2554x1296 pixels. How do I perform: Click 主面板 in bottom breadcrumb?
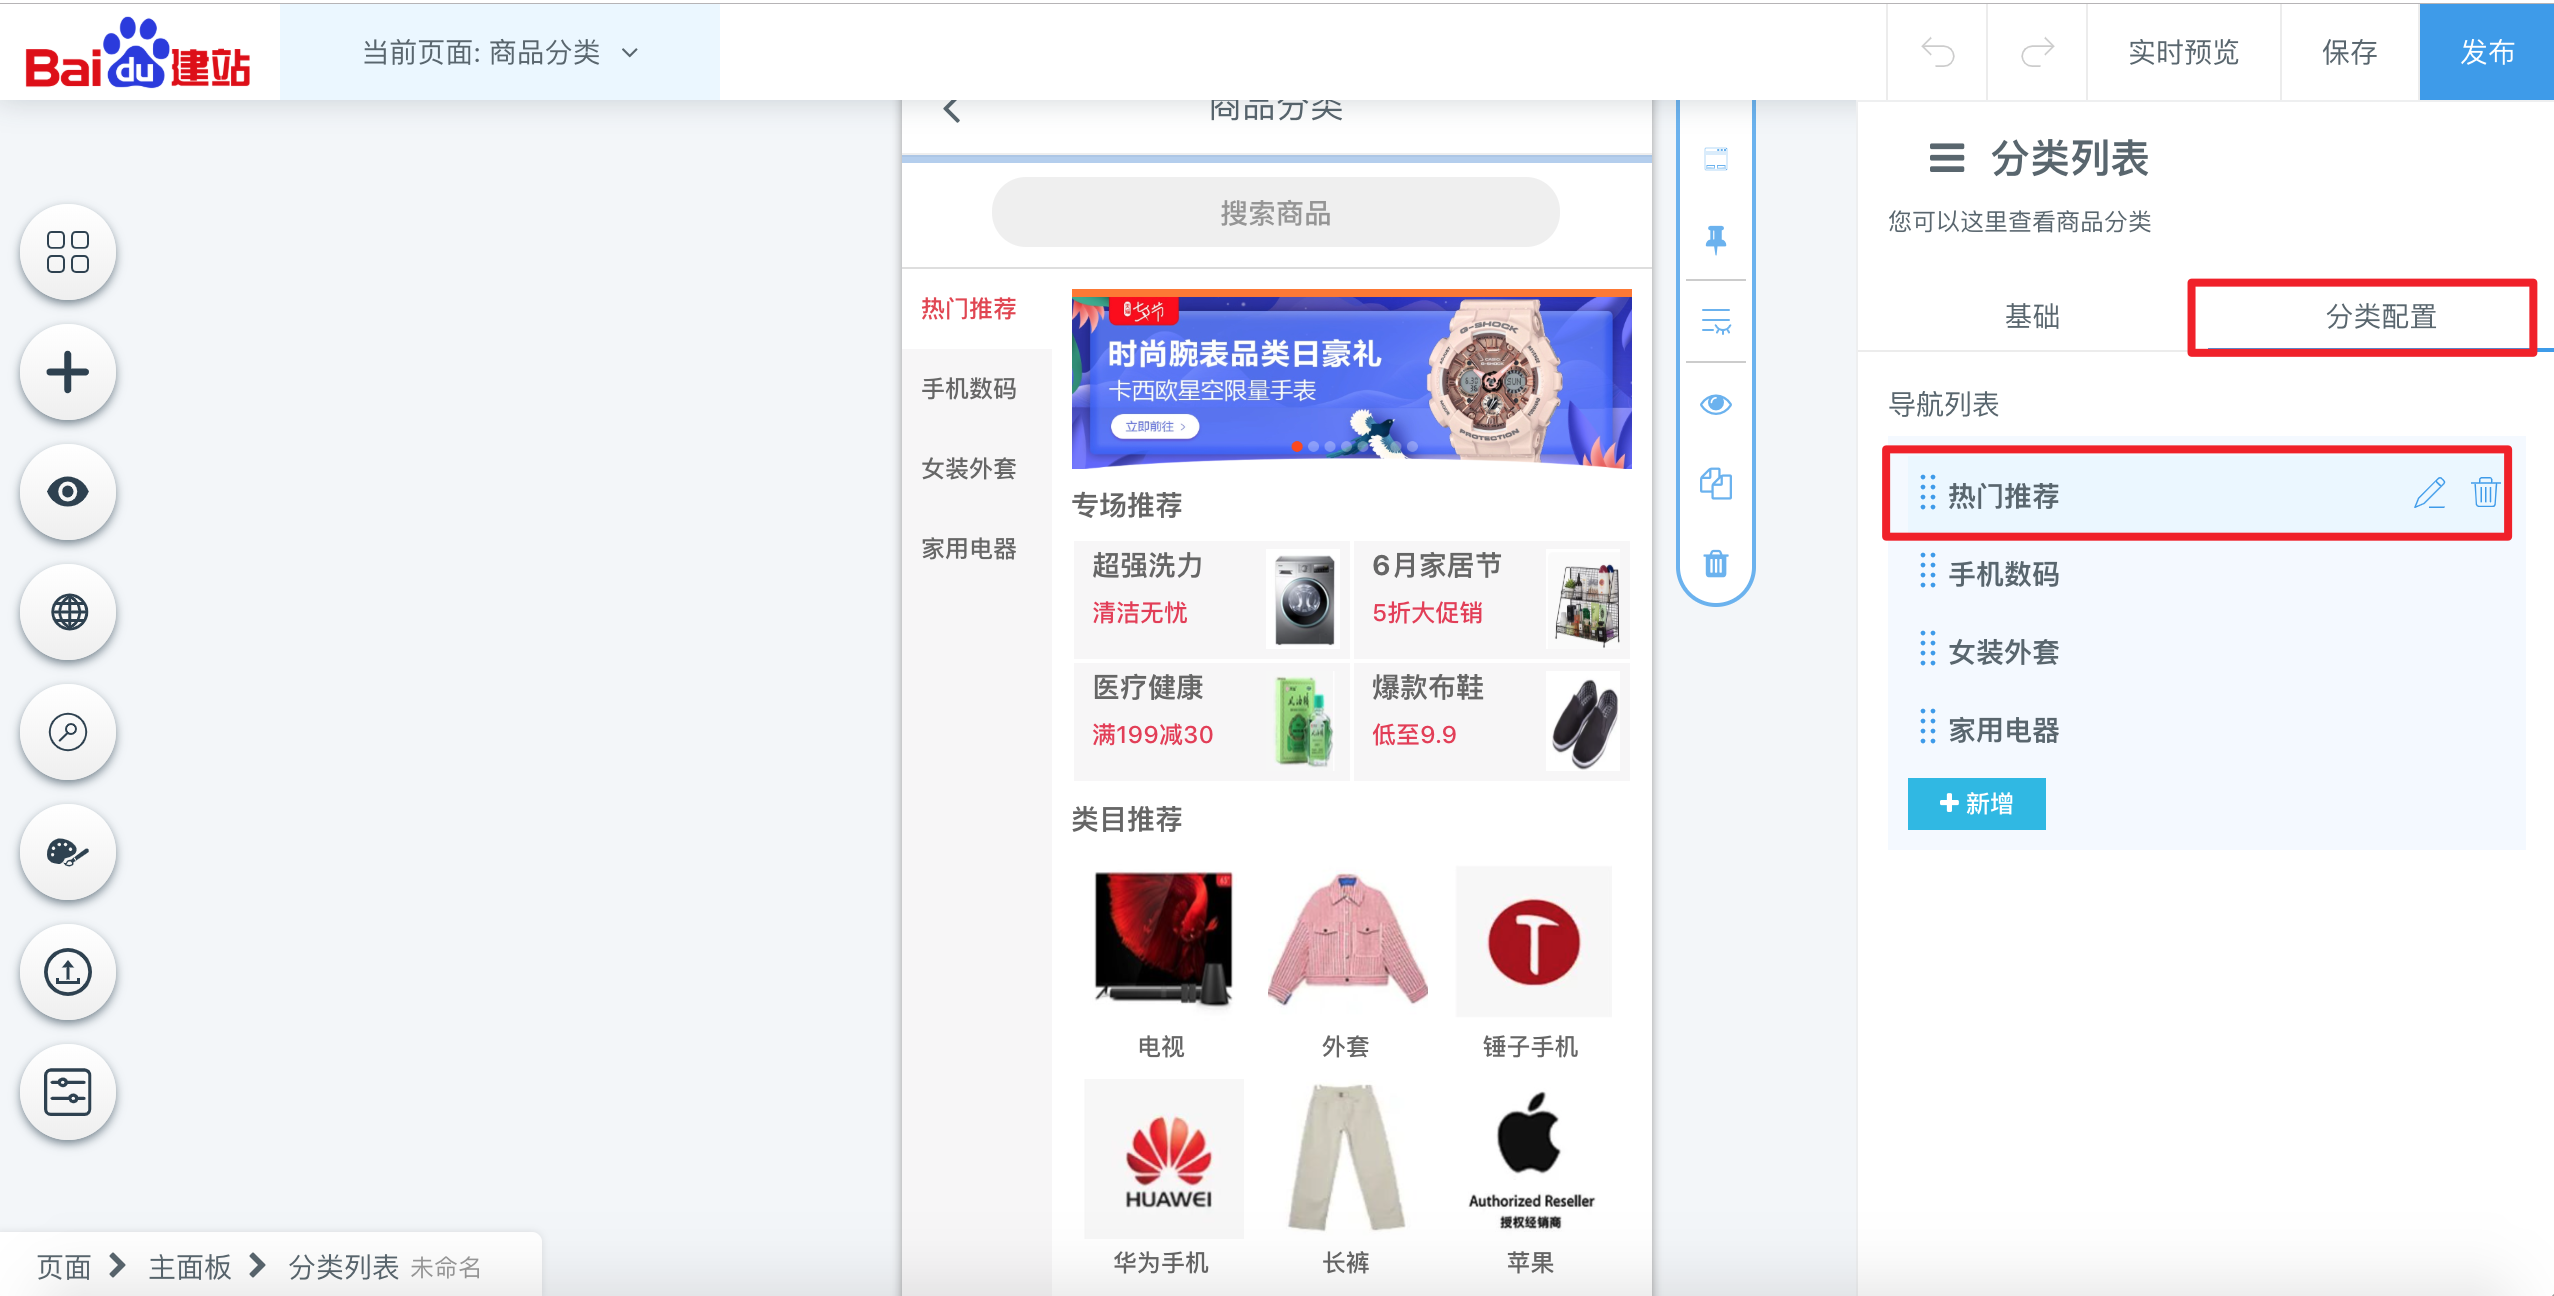coord(190,1267)
